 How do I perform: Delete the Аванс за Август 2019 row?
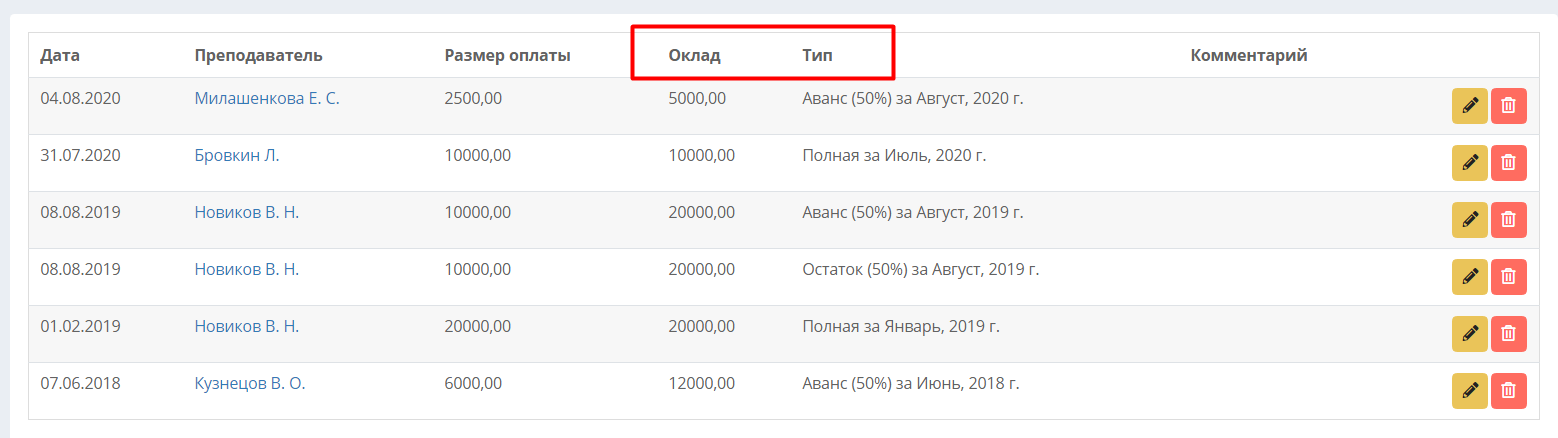[x=1509, y=220]
